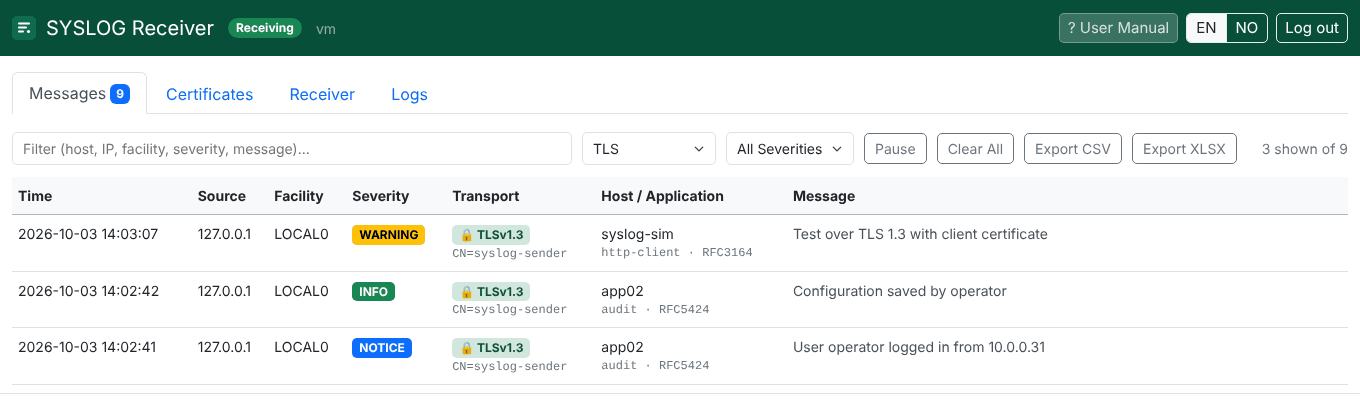The height and width of the screenshot is (400, 1360).
Task: Click the Messages count badge showing 9
Action: pos(120,94)
